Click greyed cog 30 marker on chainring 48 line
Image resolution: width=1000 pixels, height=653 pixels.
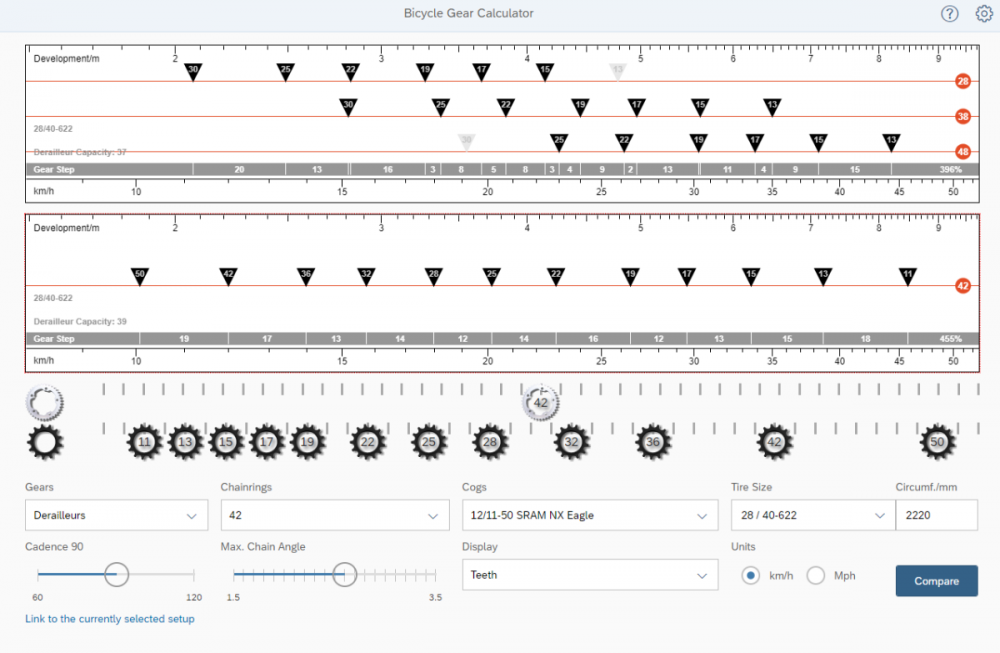coord(467,142)
